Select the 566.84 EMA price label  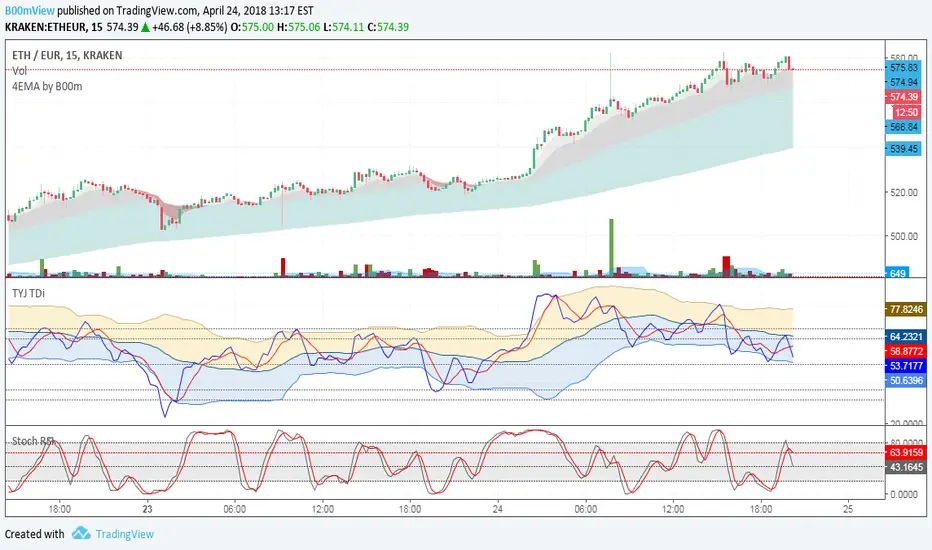(x=903, y=127)
